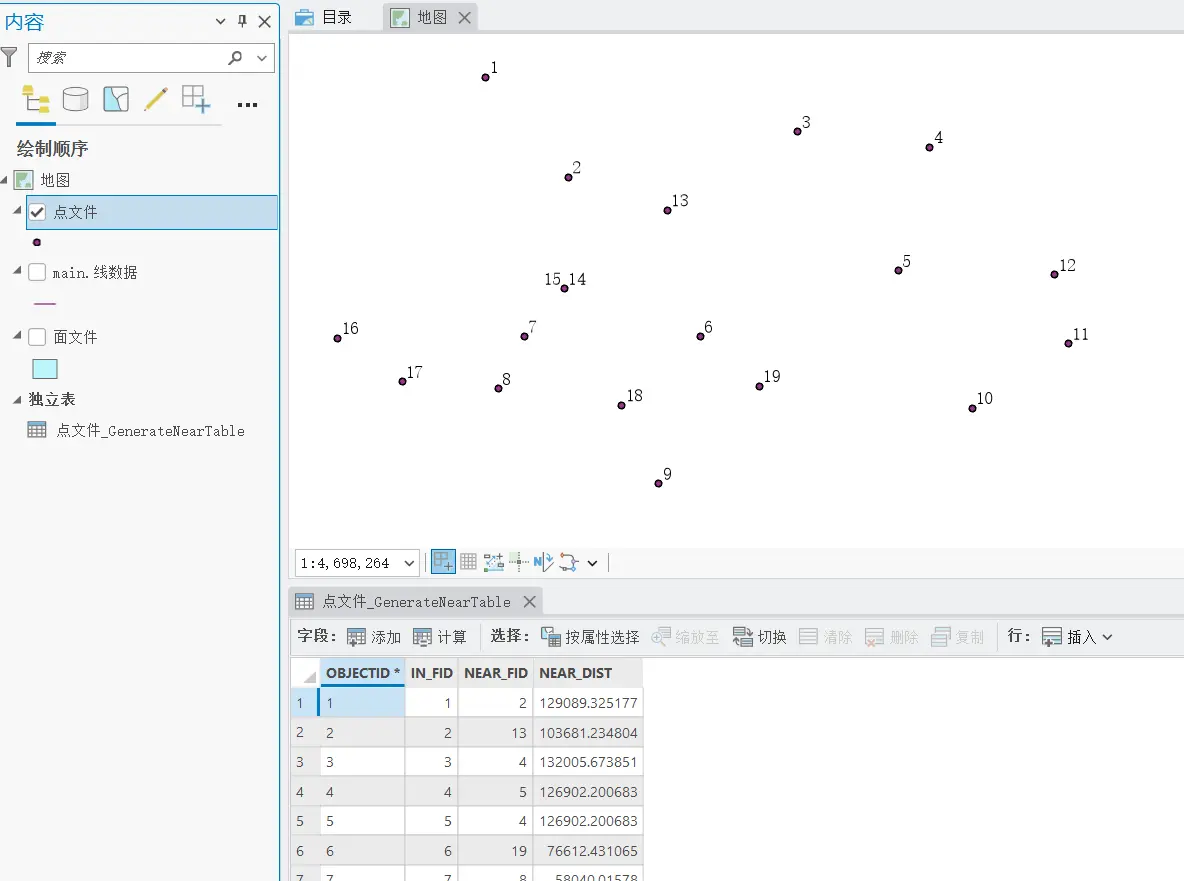Open the List By Editing pencil icon

[155, 100]
